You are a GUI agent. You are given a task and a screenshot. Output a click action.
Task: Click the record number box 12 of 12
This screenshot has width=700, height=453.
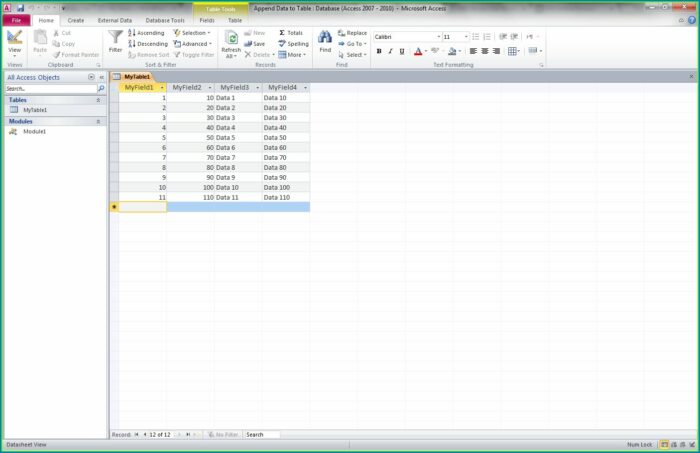tap(160, 434)
